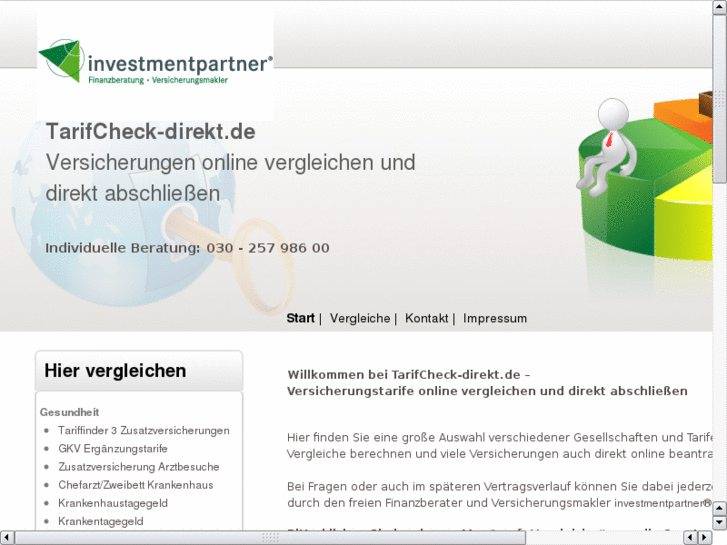Click the horizontal scrollbar left arrow
The height and width of the screenshot is (545, 727).
[x=7, y=537]
